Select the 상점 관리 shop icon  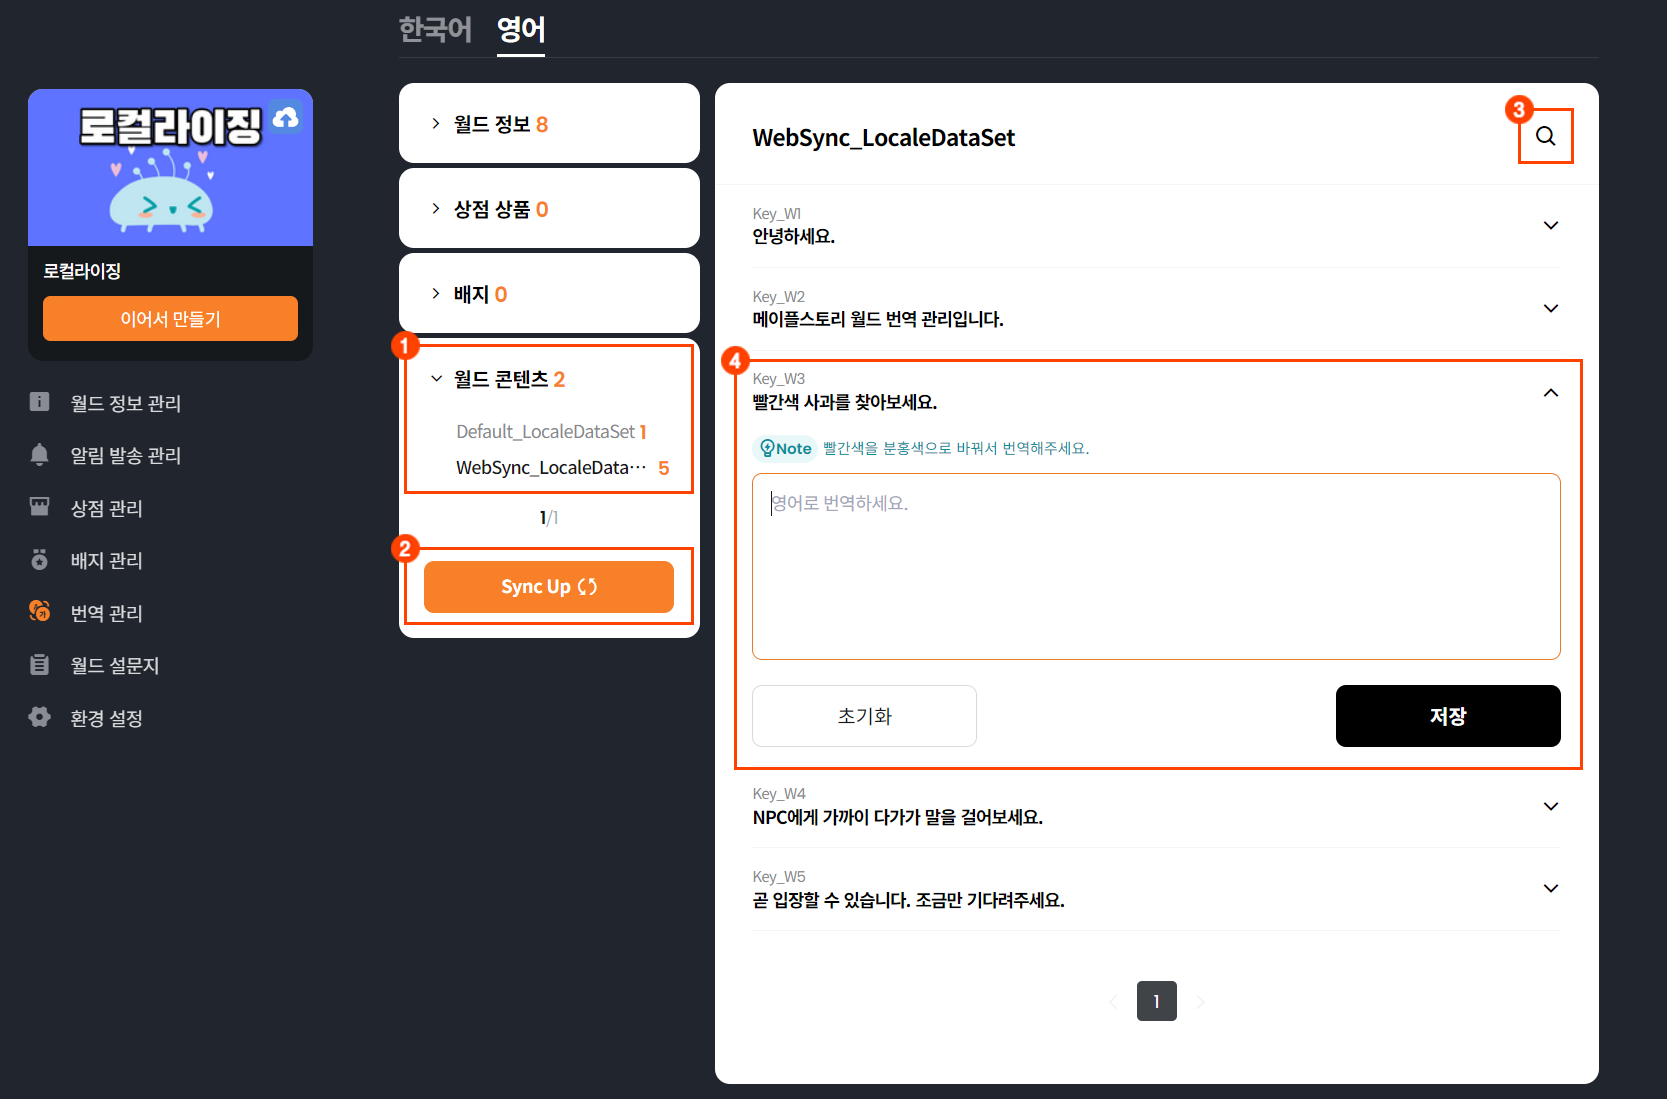click(39, 507)
